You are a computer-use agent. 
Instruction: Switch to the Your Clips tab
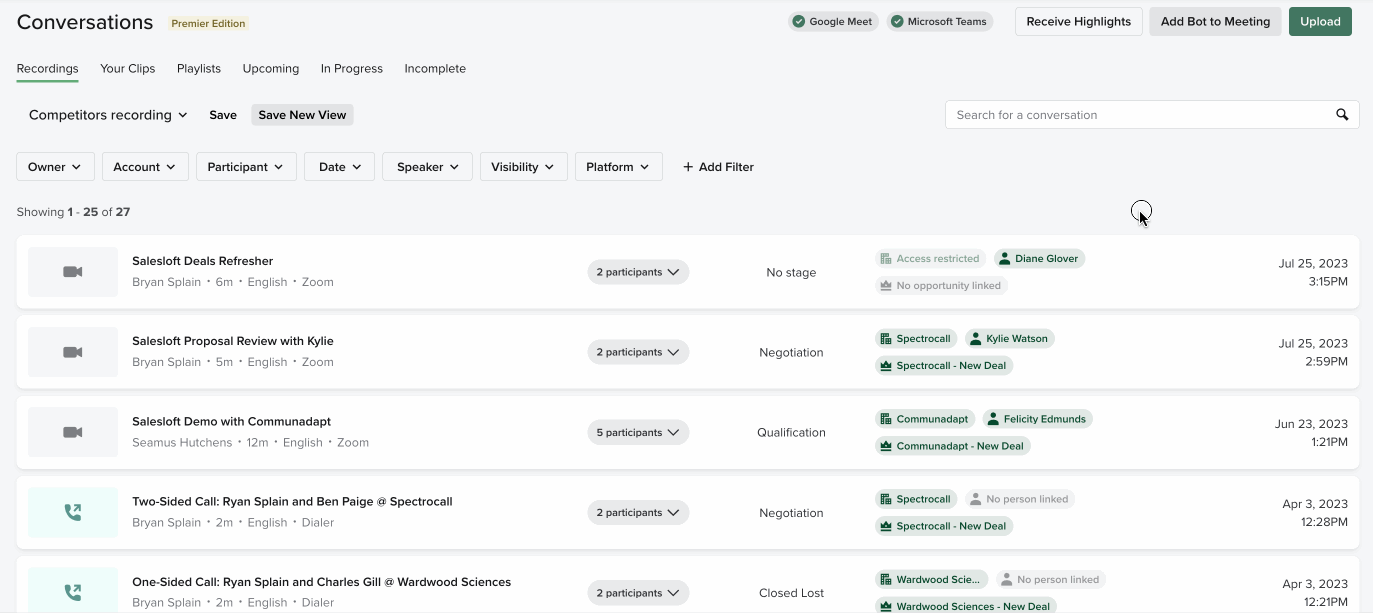[128, 69]
